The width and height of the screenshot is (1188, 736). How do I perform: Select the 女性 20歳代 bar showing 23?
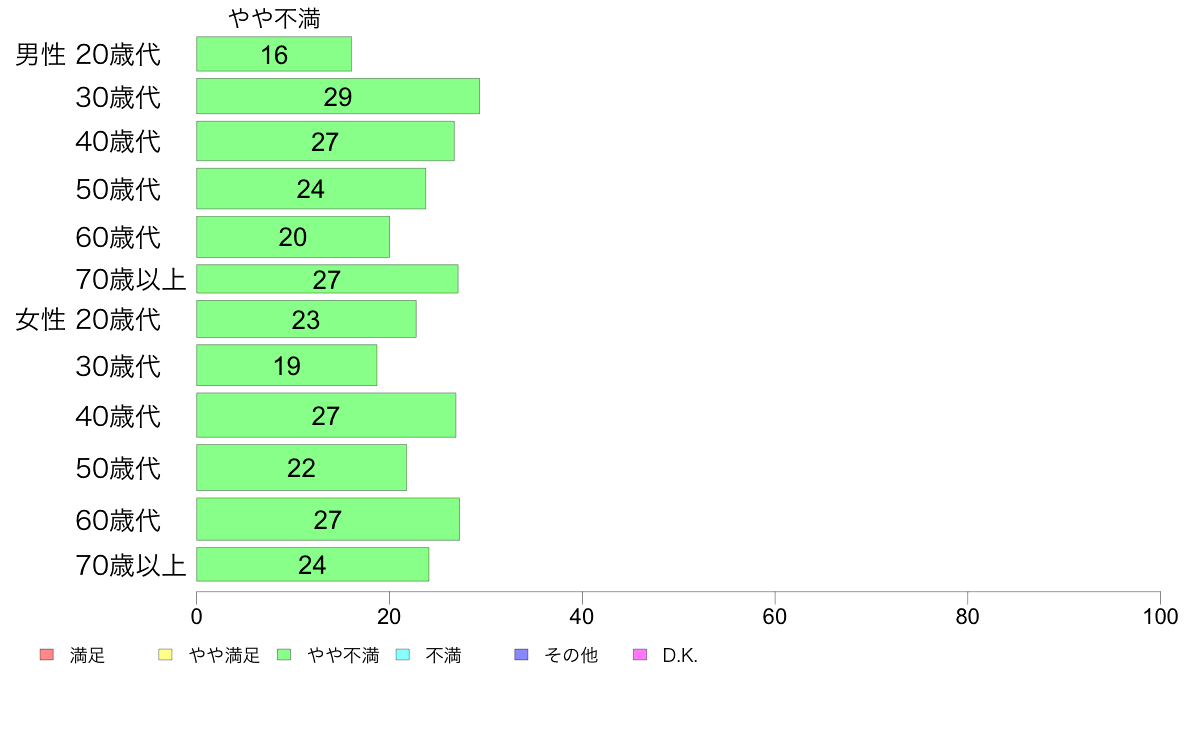pyautogui.click(x=306, y=319)
